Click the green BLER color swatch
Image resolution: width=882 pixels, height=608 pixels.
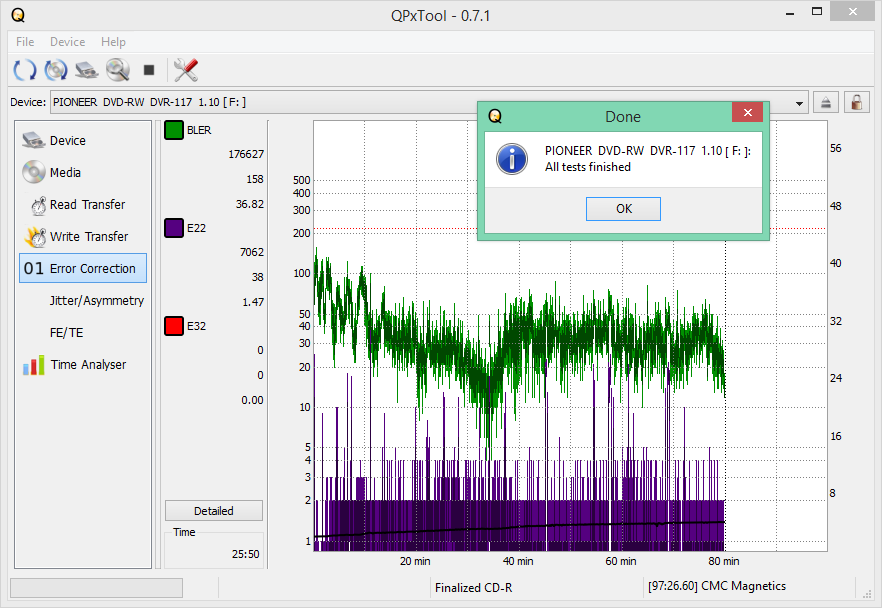pos(174,130)
